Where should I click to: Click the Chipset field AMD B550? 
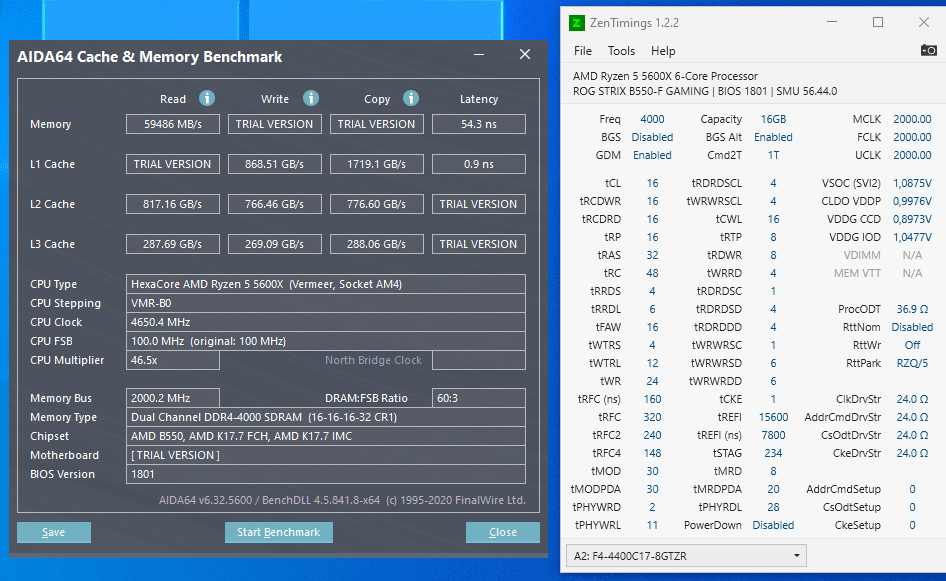point(326,436)
